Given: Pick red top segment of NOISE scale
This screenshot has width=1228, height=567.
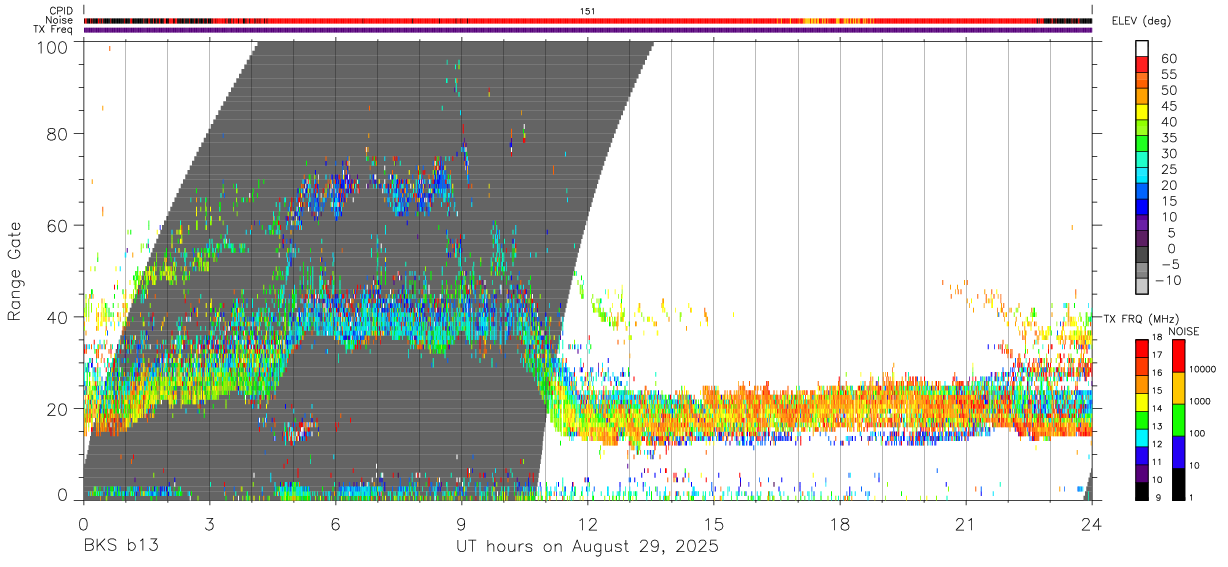Looking at the screenshot, I should (x=1178, y=356).
